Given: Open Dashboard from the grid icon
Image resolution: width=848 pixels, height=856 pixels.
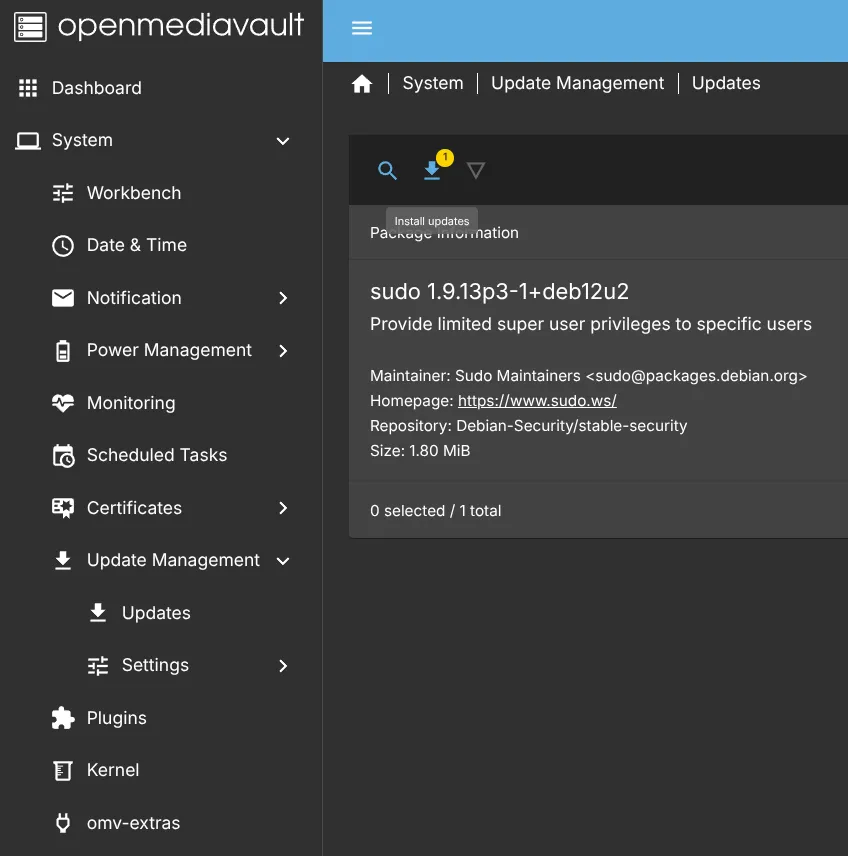Looking at the screenshot, I should click(28, 88).
